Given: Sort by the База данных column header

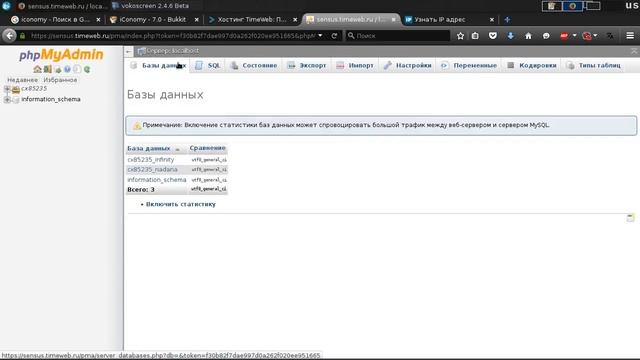Looking at the screenshot, I should tap(149, 148).
